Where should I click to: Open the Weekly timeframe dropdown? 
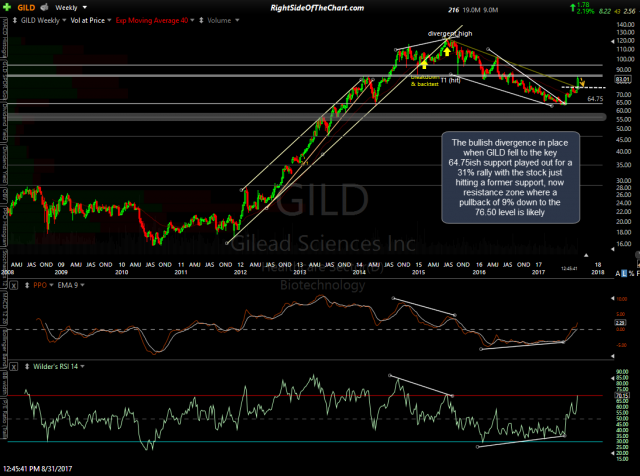coord(71,7)
